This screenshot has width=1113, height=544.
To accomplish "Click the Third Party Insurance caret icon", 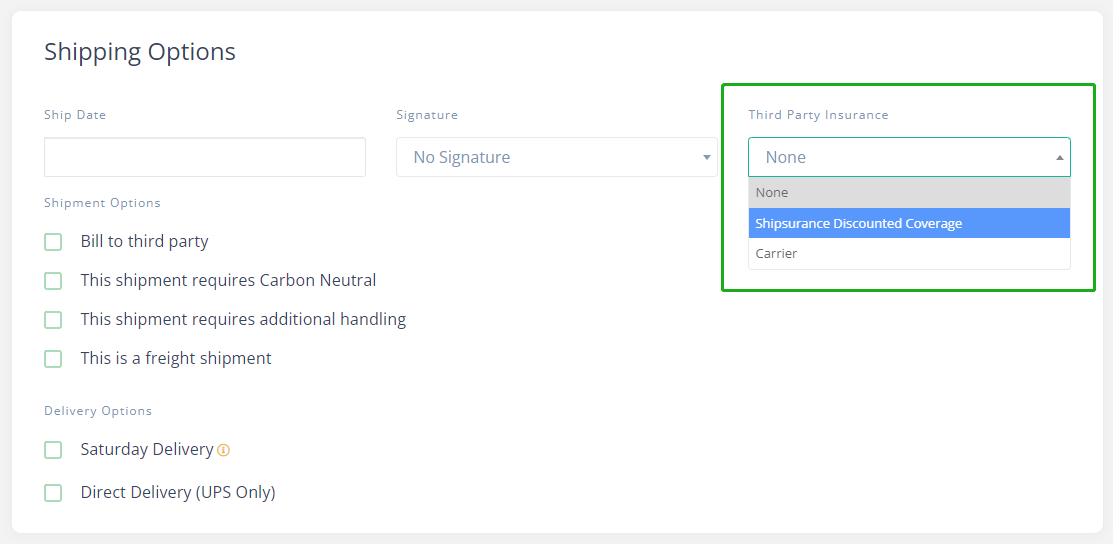I will (1060, 158).
